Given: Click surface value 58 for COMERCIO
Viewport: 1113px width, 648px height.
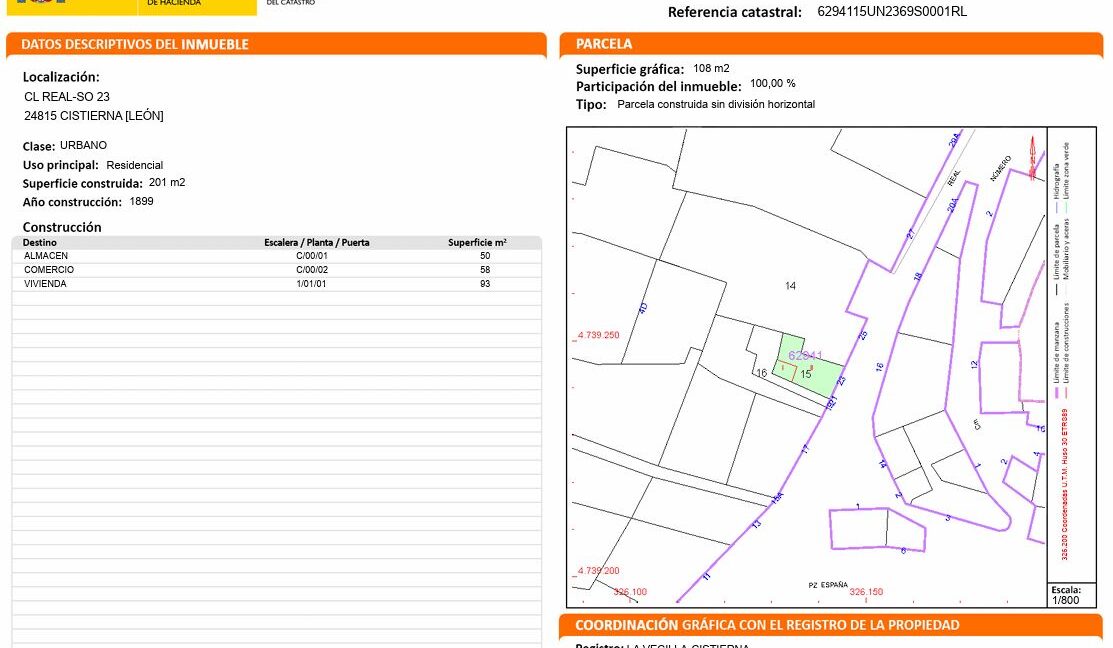Looking at the screenshot, I should 486,270.
